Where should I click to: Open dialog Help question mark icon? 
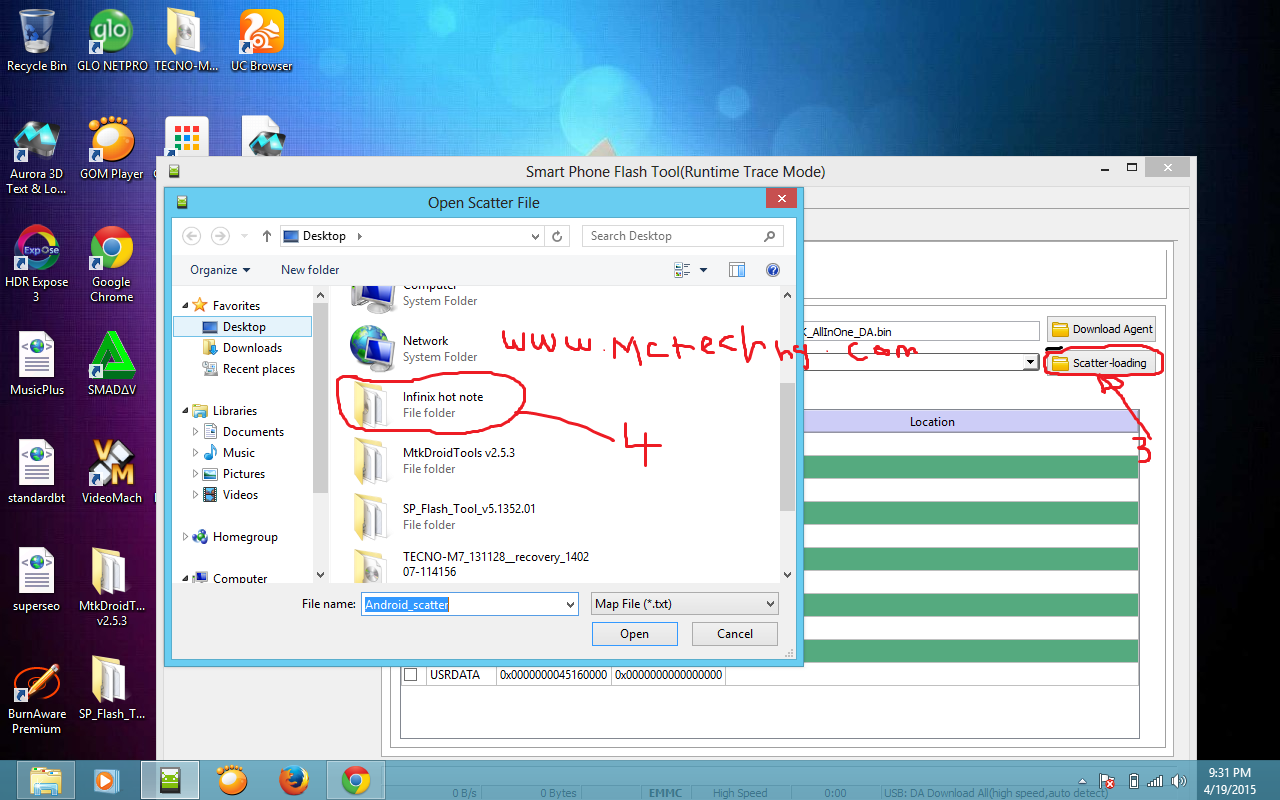[772, 270]
